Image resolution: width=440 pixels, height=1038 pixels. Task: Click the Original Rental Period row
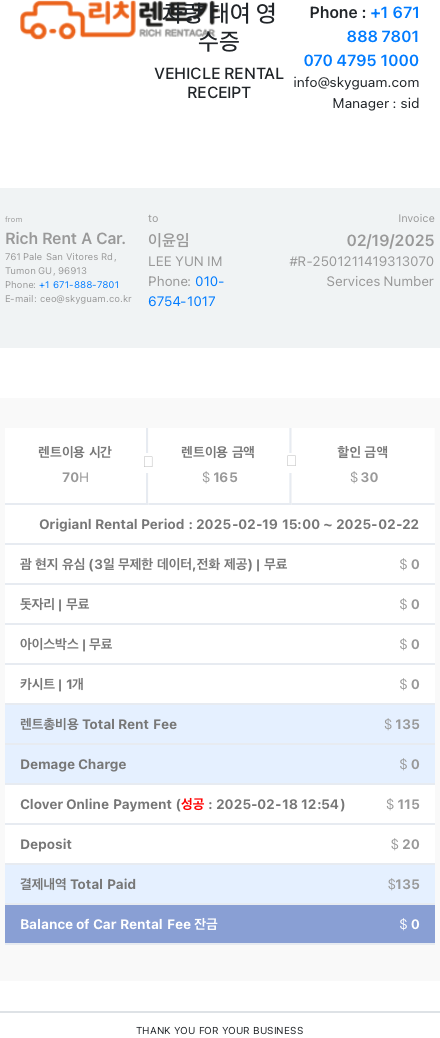pyautogui.click(x=220, y=524)
